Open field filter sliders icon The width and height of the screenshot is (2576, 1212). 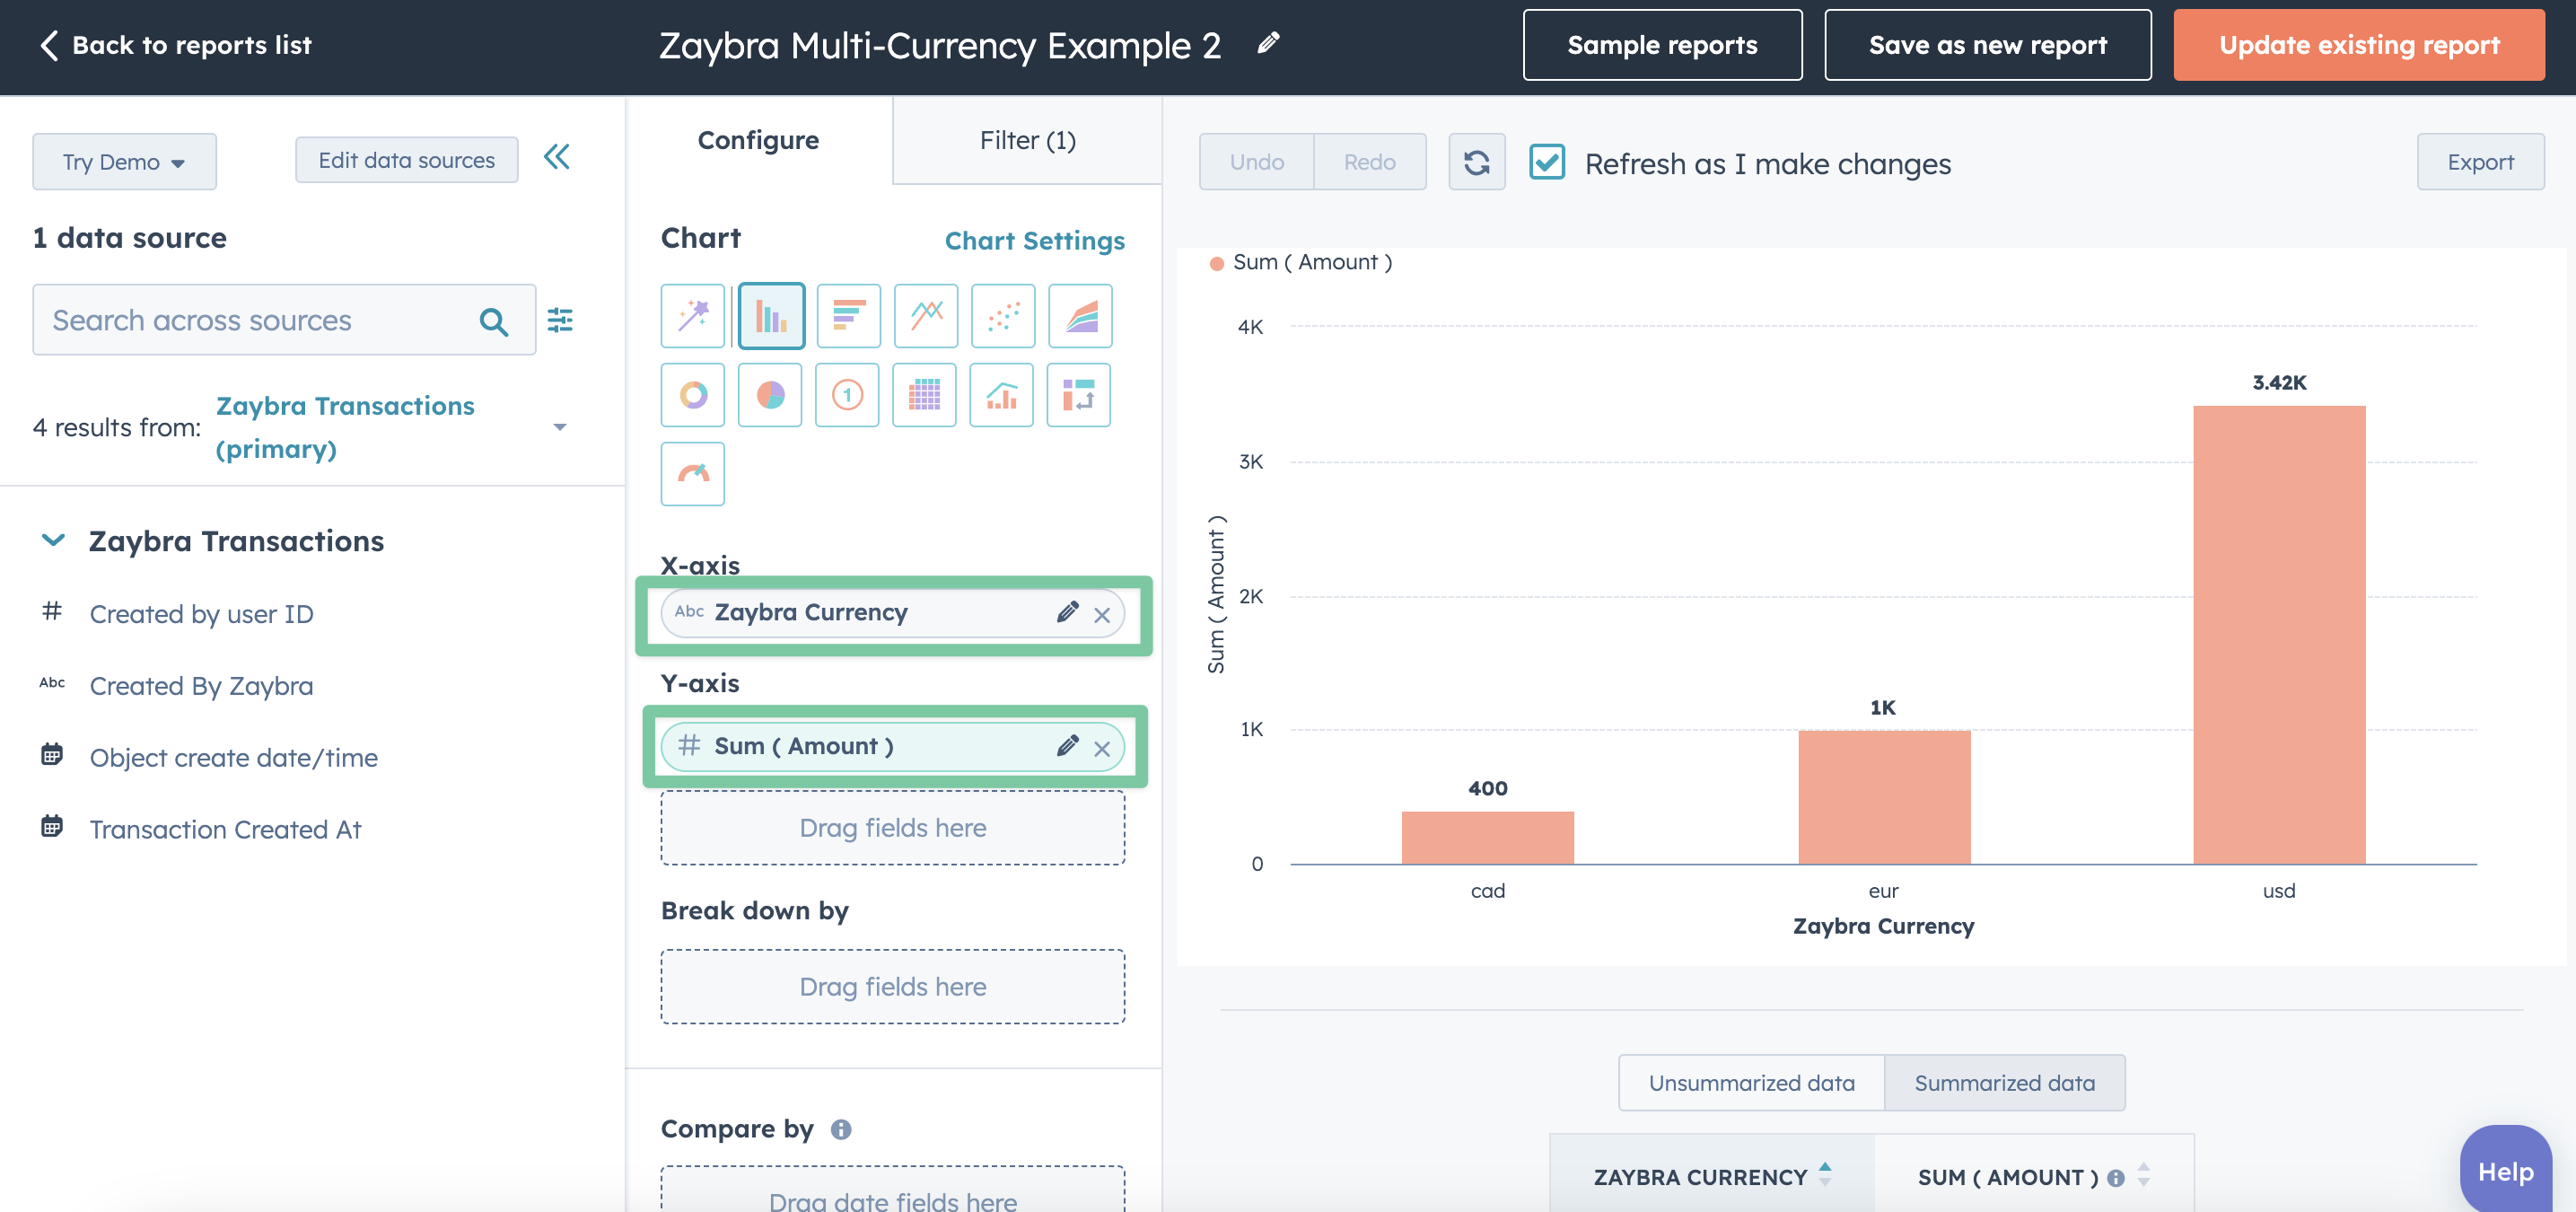coord(560,320)
